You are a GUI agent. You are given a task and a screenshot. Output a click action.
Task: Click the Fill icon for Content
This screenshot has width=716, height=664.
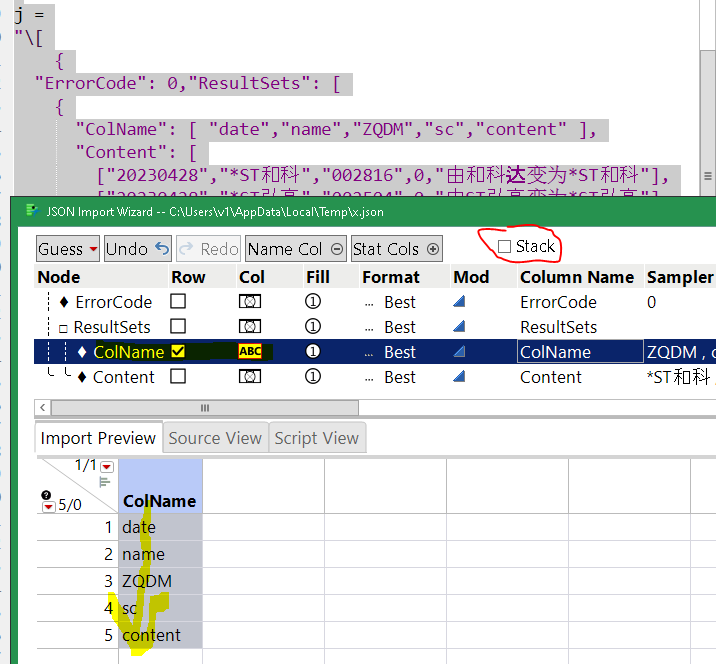point(313,376)
